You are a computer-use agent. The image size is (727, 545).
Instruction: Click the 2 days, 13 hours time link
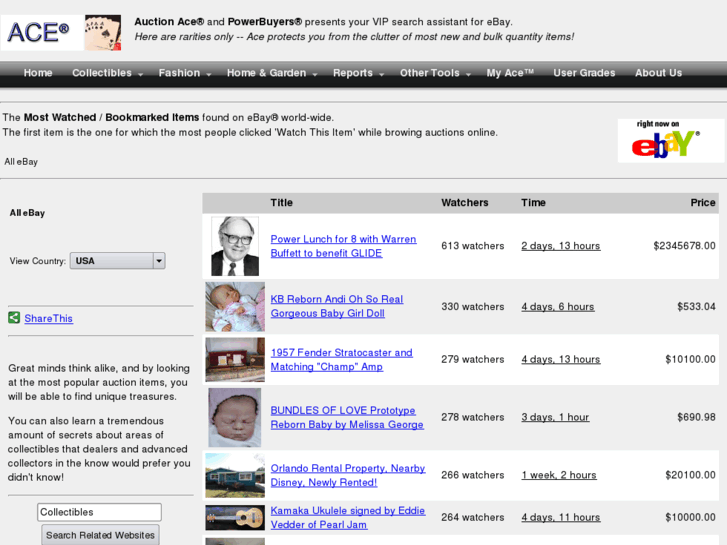(561, 246)
